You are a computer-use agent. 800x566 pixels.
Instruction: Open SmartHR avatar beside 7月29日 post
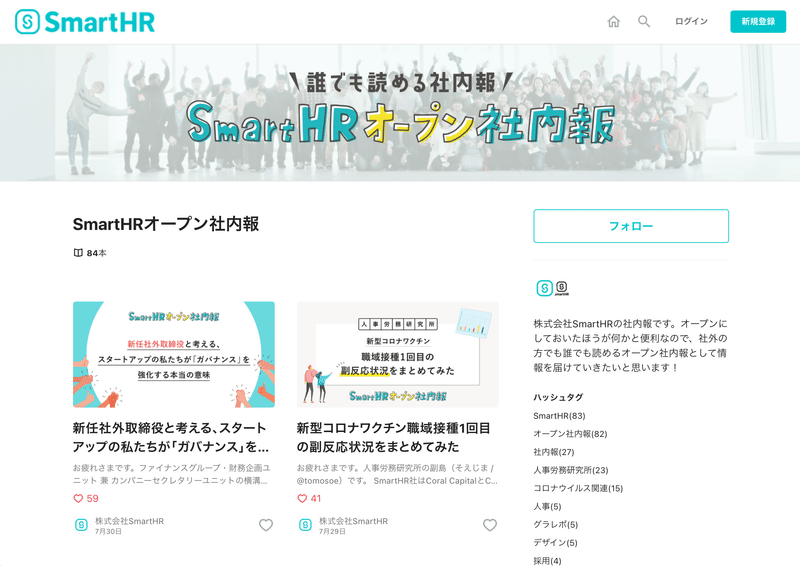(305, 525)
